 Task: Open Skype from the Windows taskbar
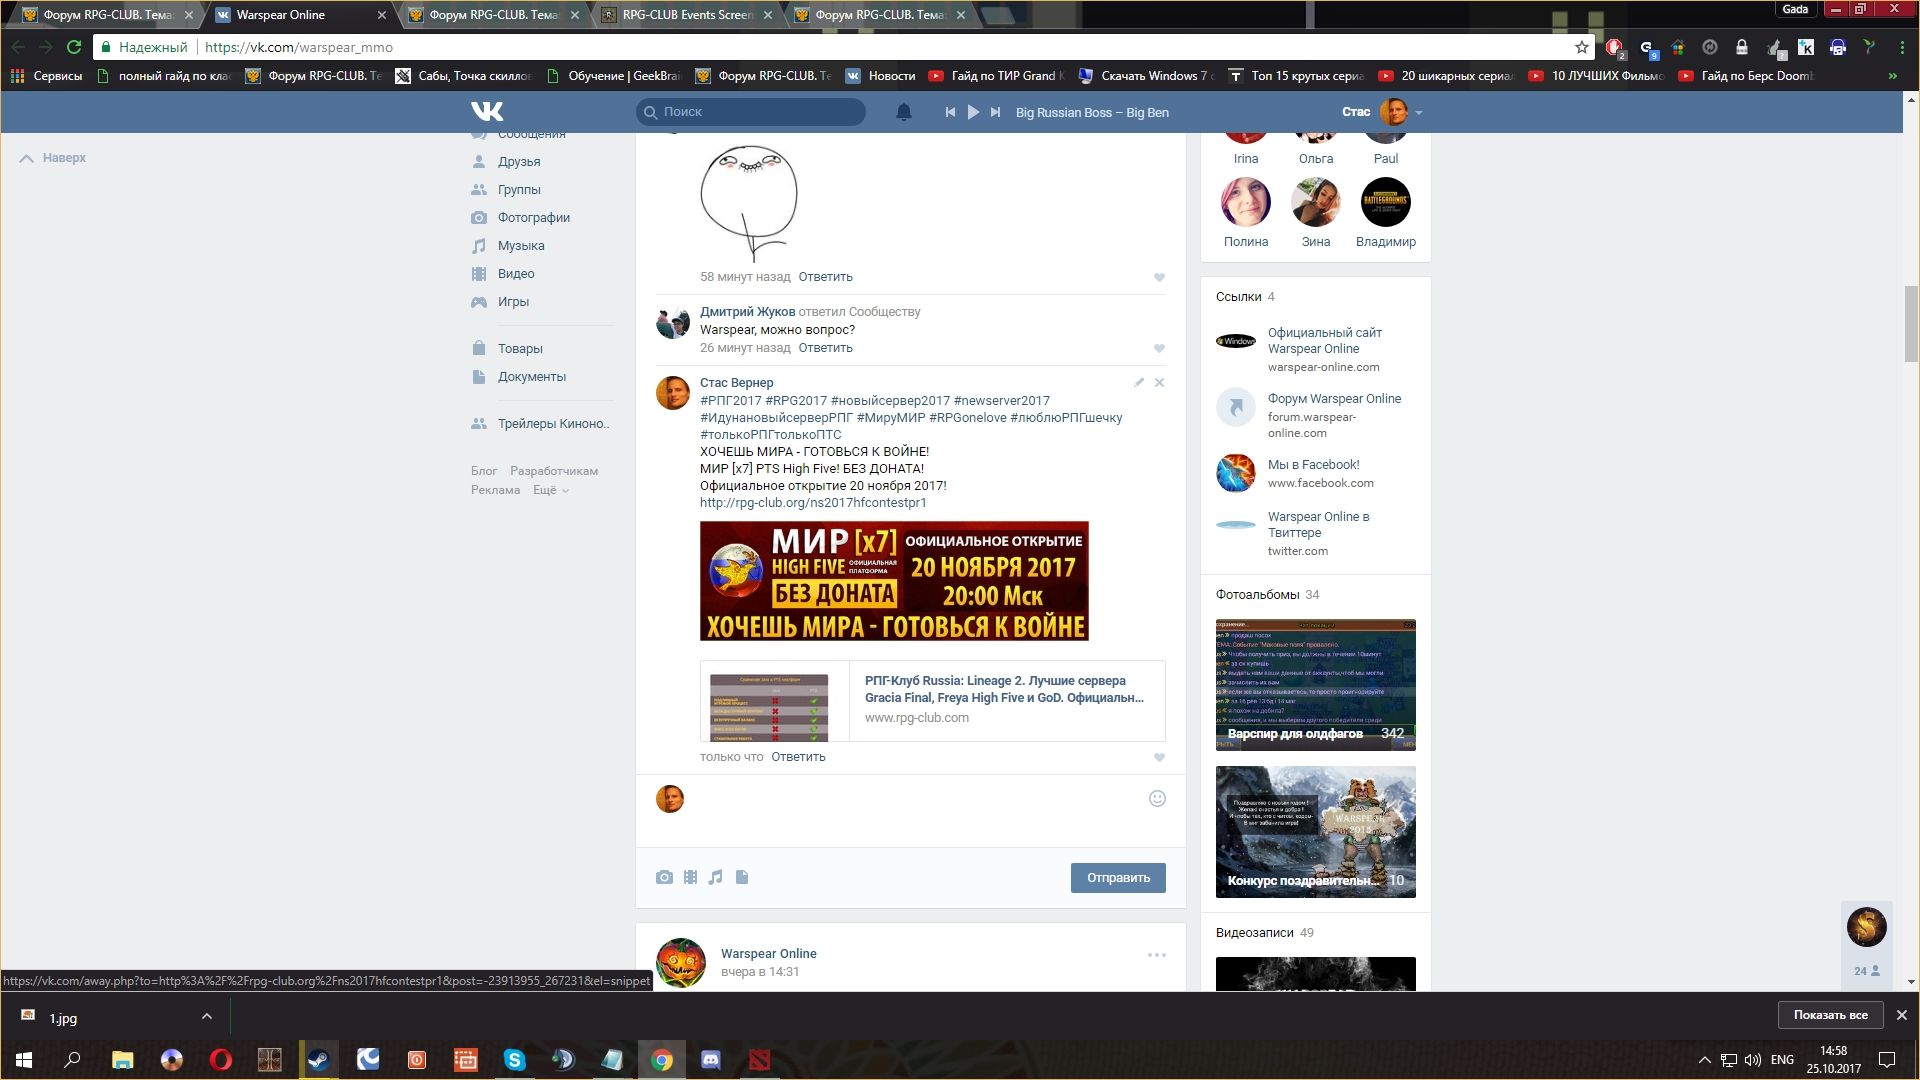[x=515, y=1060]
